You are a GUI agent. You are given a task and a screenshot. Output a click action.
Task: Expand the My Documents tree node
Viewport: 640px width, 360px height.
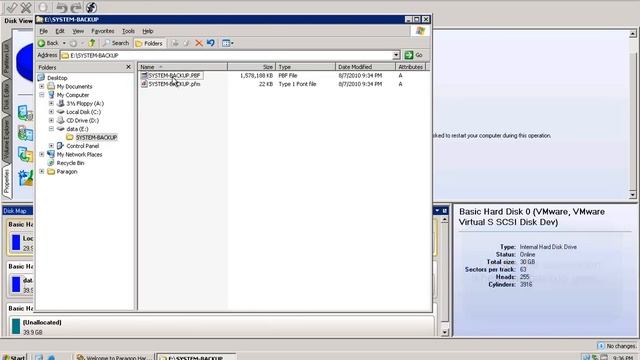[x=42, y=87]
